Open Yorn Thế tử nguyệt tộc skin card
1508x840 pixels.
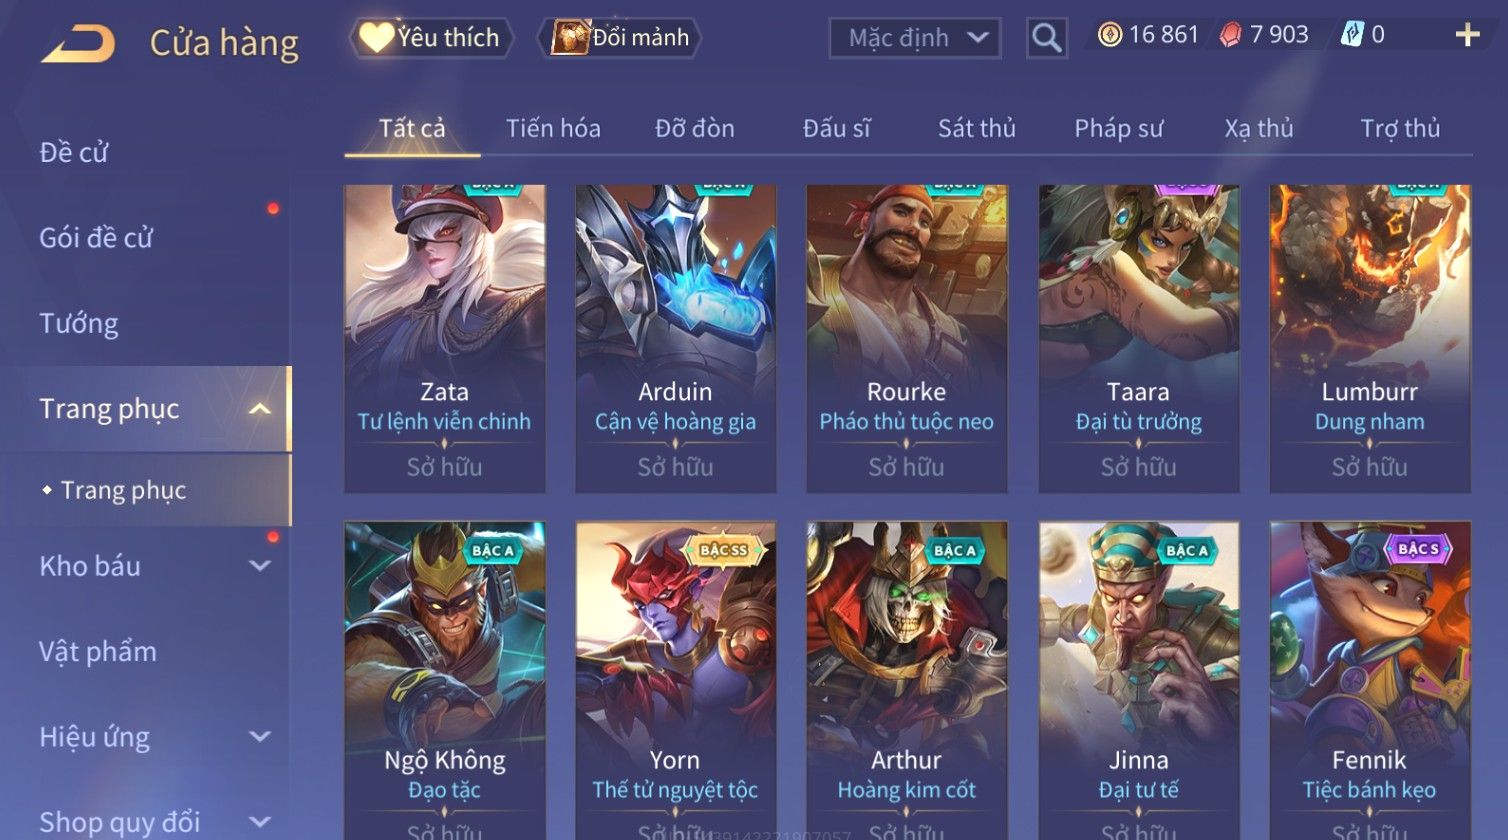pyautogui.click(x=675, y=680)
